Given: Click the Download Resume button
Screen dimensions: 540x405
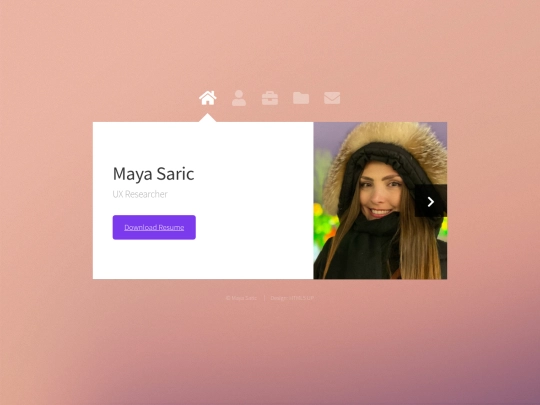Looking at the screenshot, I should click(154, 227).
